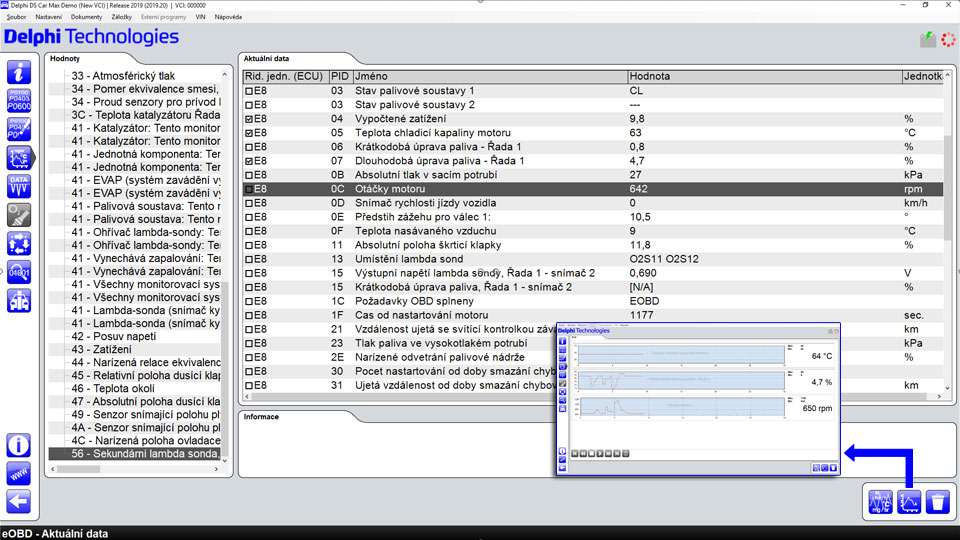Open the DATA parameters icon
The width and height of the screenshot is (960, 540).
(19, 186)
